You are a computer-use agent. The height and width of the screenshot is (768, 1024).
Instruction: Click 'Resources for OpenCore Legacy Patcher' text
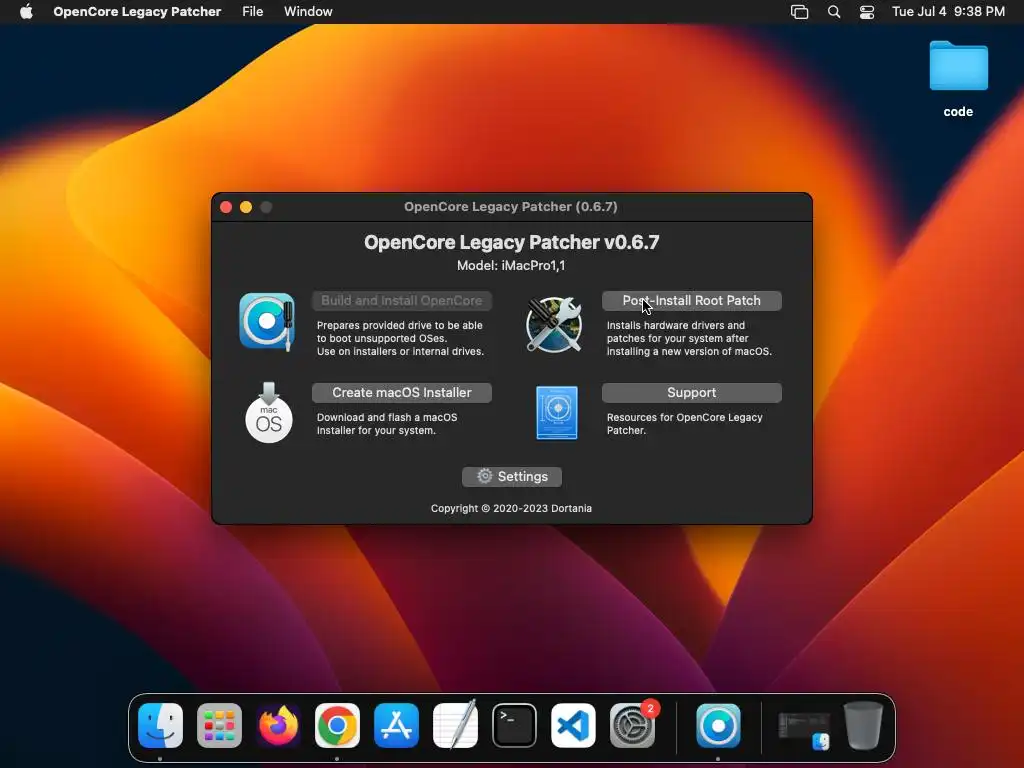point(684,424)
